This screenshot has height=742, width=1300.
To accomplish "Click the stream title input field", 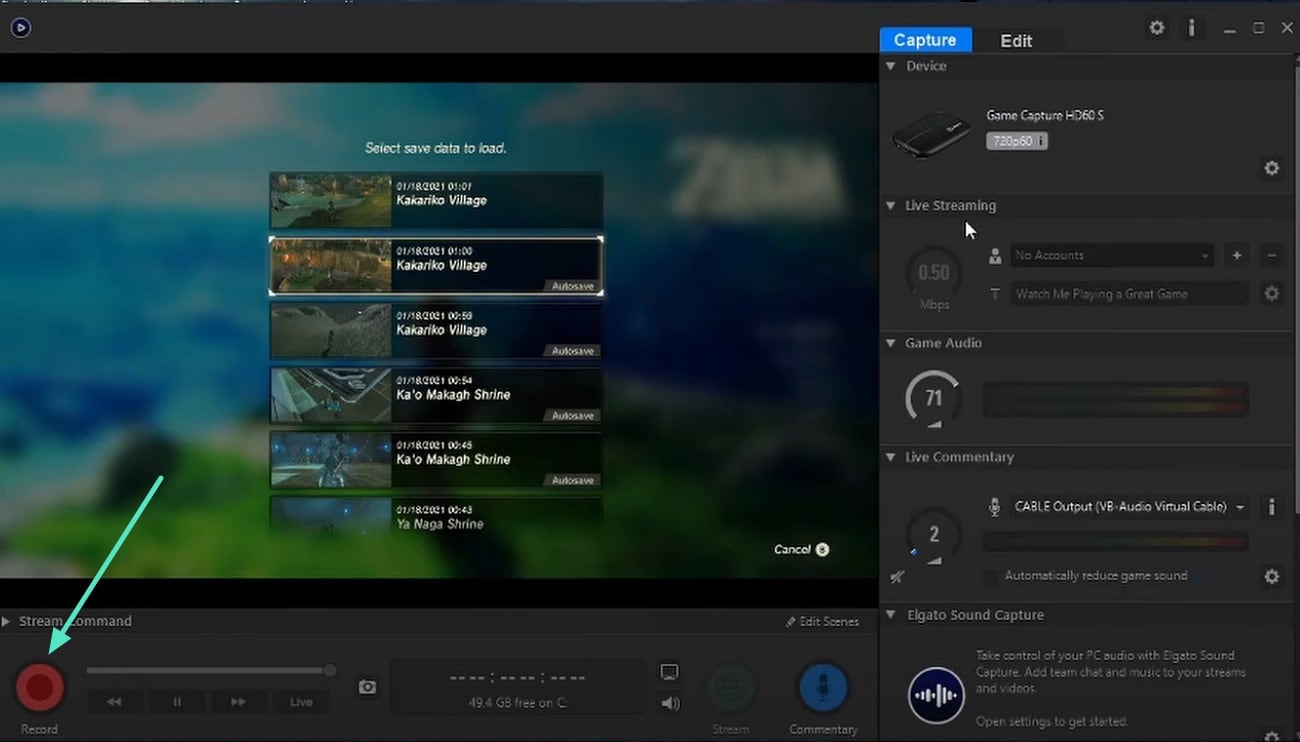I will pyautogui.click(x=1129, y=294).
